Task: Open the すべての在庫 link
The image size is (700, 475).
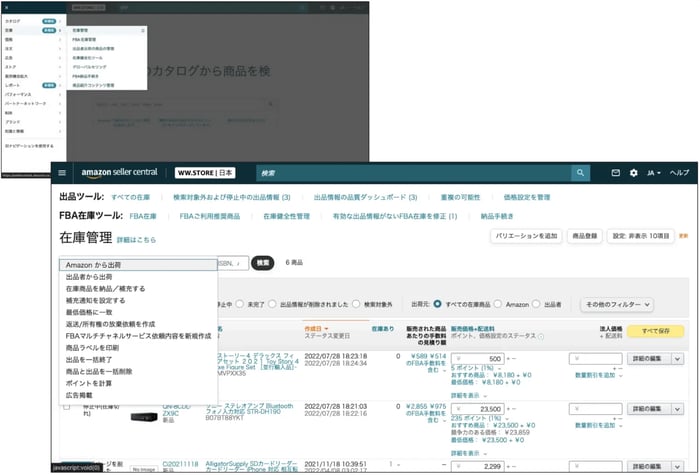Action: [130, 197]
